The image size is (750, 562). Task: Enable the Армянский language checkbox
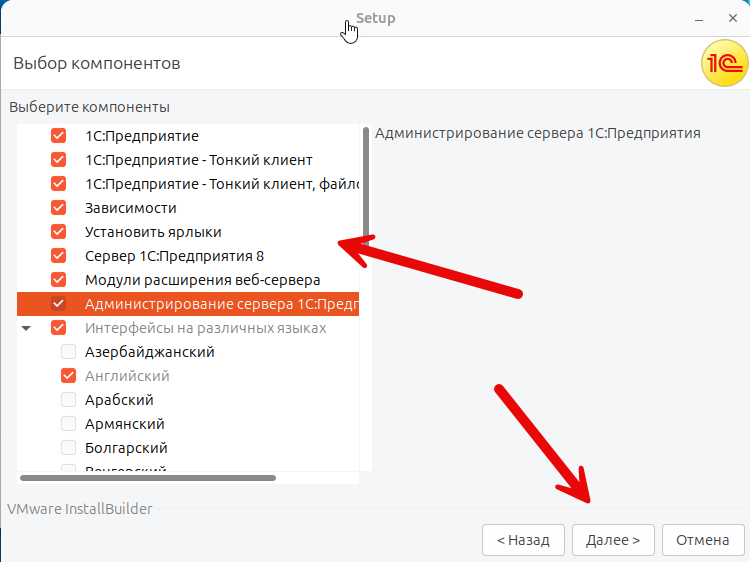[69, 424]
